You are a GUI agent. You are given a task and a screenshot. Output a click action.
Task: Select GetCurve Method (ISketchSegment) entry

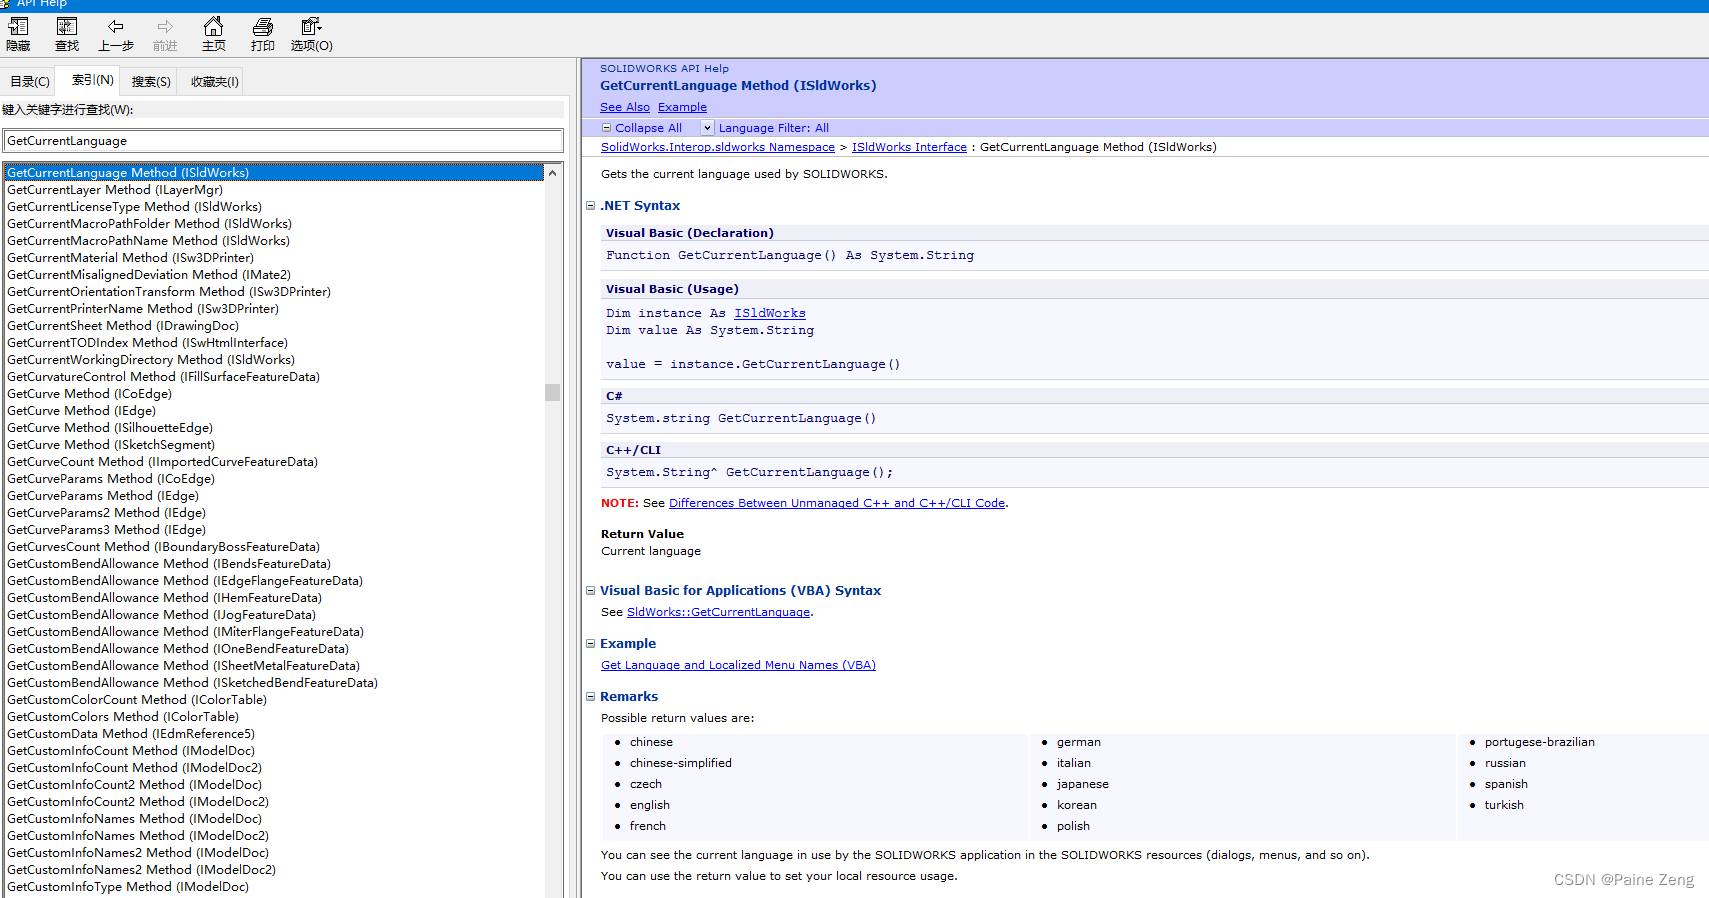coord(111,445)
